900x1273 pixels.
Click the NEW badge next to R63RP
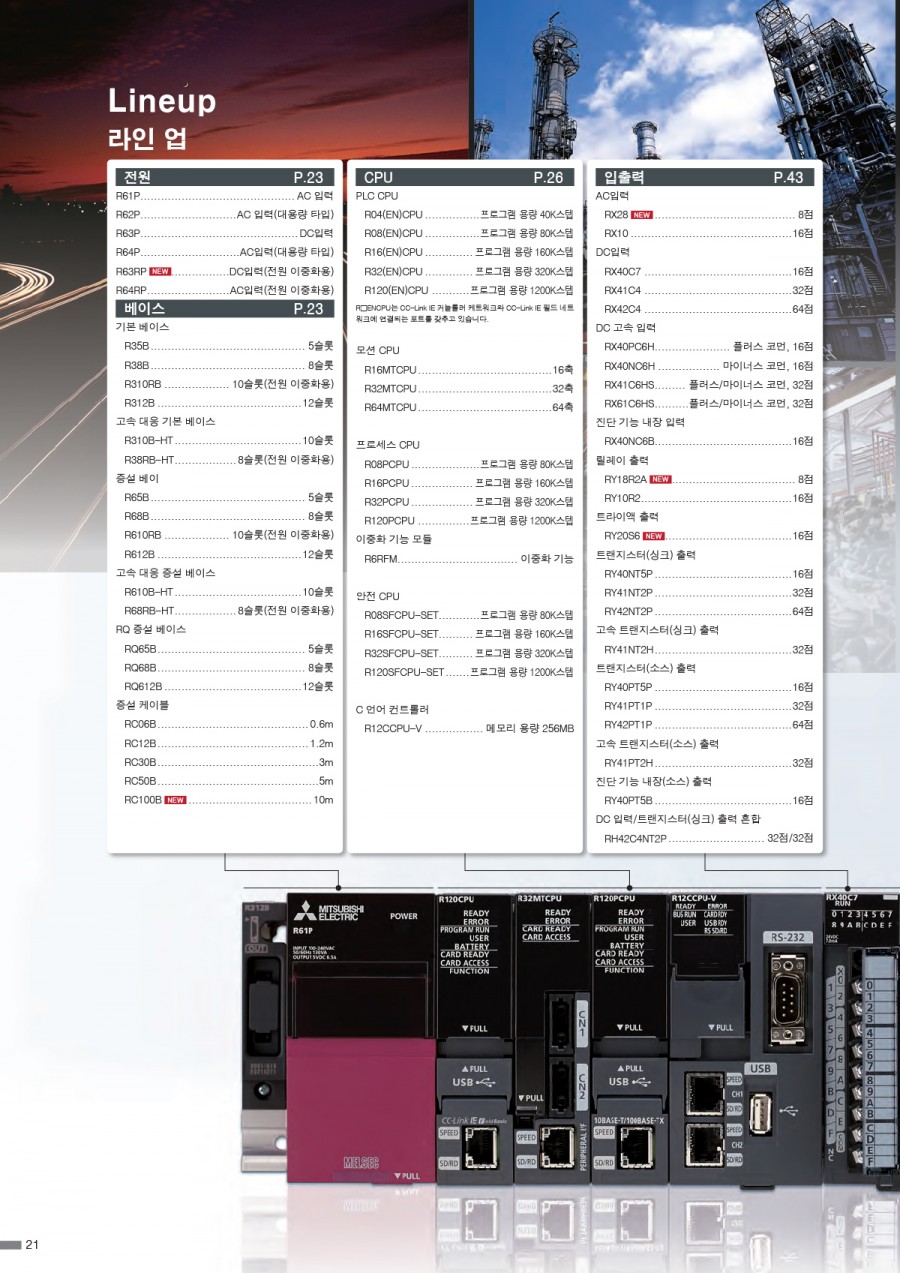click(x=160, y=271)
